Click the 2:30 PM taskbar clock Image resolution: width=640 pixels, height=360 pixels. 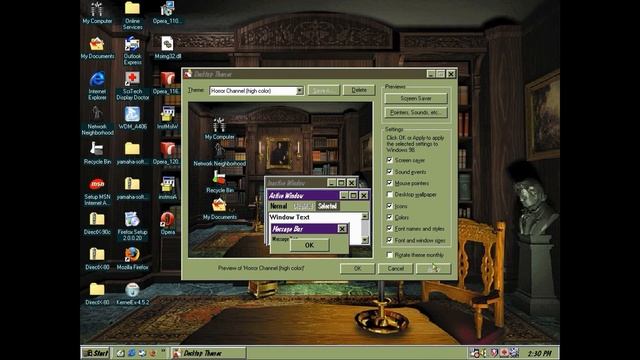click(x=539, y=353)
